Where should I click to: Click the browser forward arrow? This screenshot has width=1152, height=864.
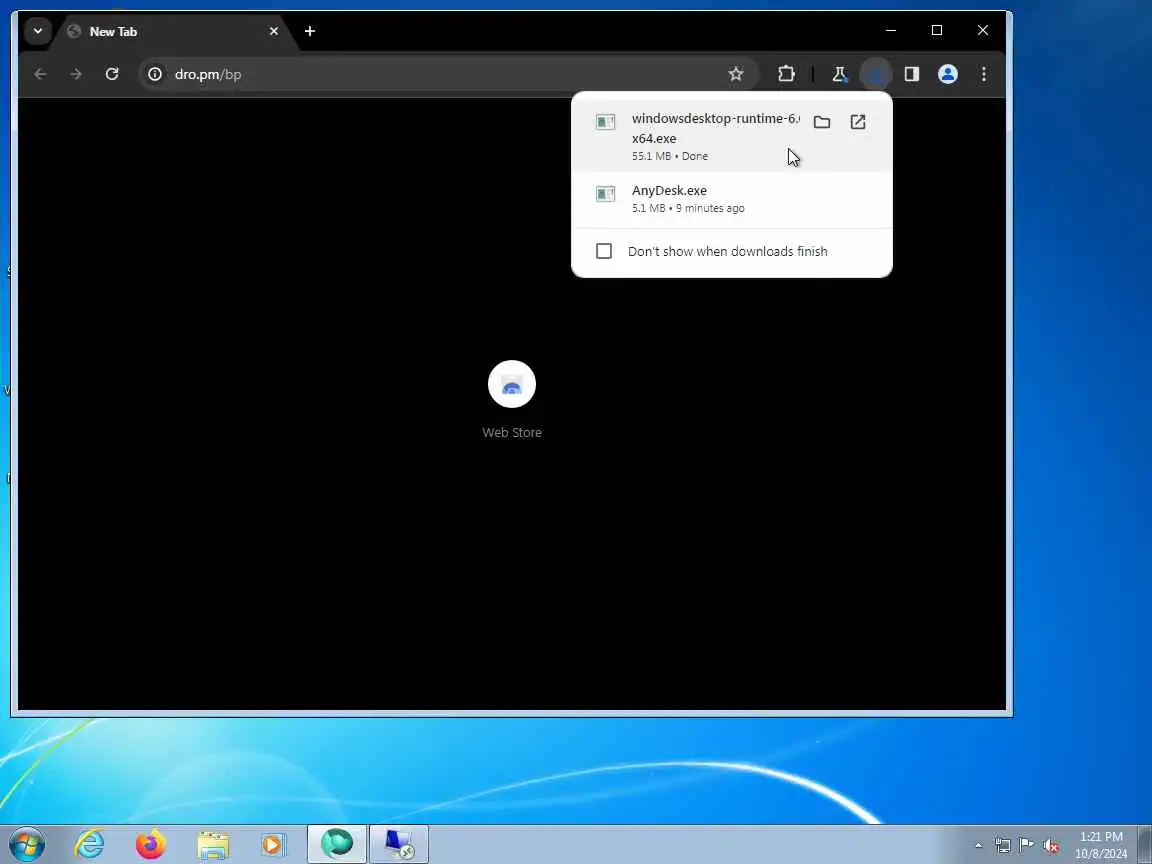(x=76, y=74)
